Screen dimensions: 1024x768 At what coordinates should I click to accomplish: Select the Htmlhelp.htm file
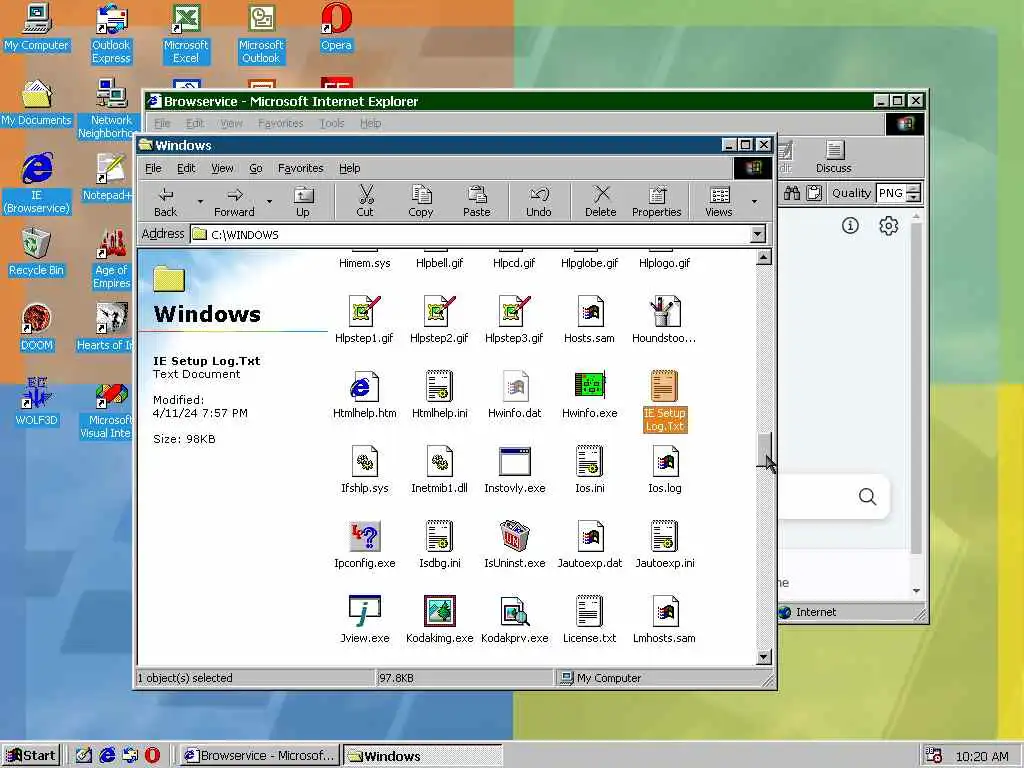[364, 395]
